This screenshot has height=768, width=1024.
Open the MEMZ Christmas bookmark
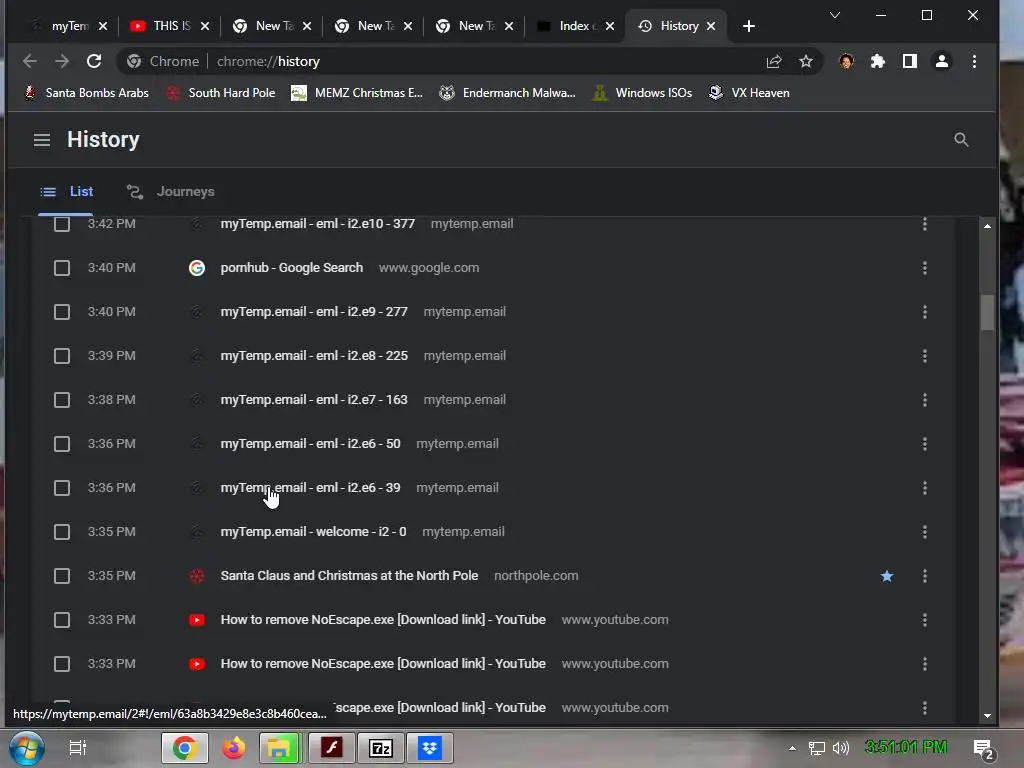(x=357, y=93)
